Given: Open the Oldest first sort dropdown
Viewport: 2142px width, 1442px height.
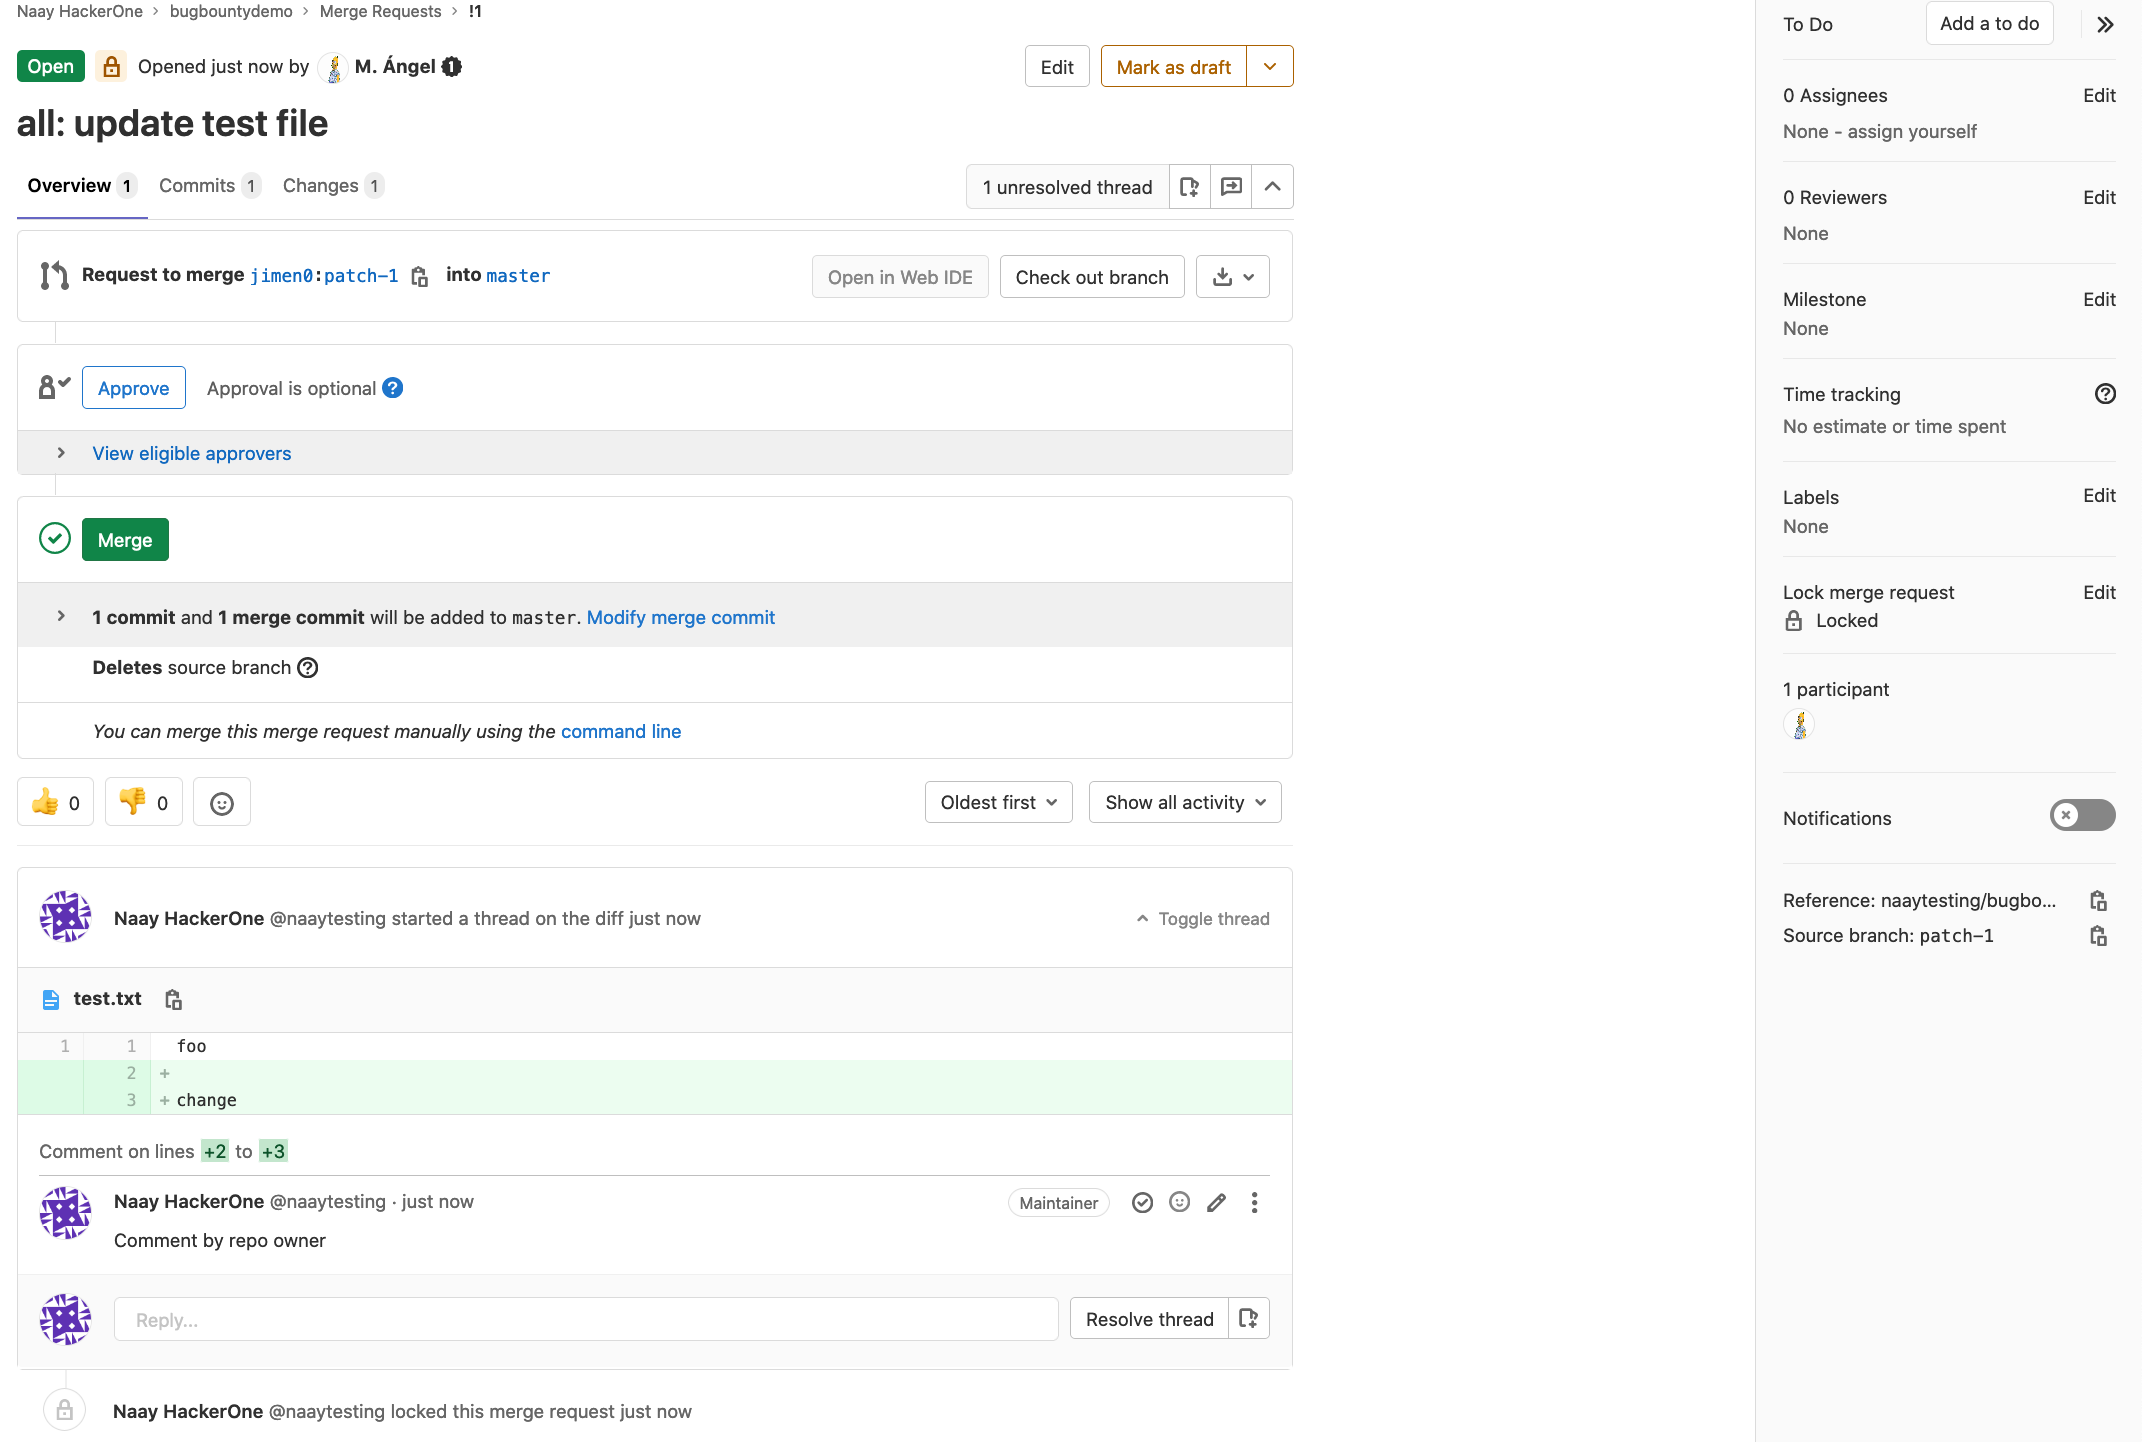Looking at the screenshot, I should 998,802.
